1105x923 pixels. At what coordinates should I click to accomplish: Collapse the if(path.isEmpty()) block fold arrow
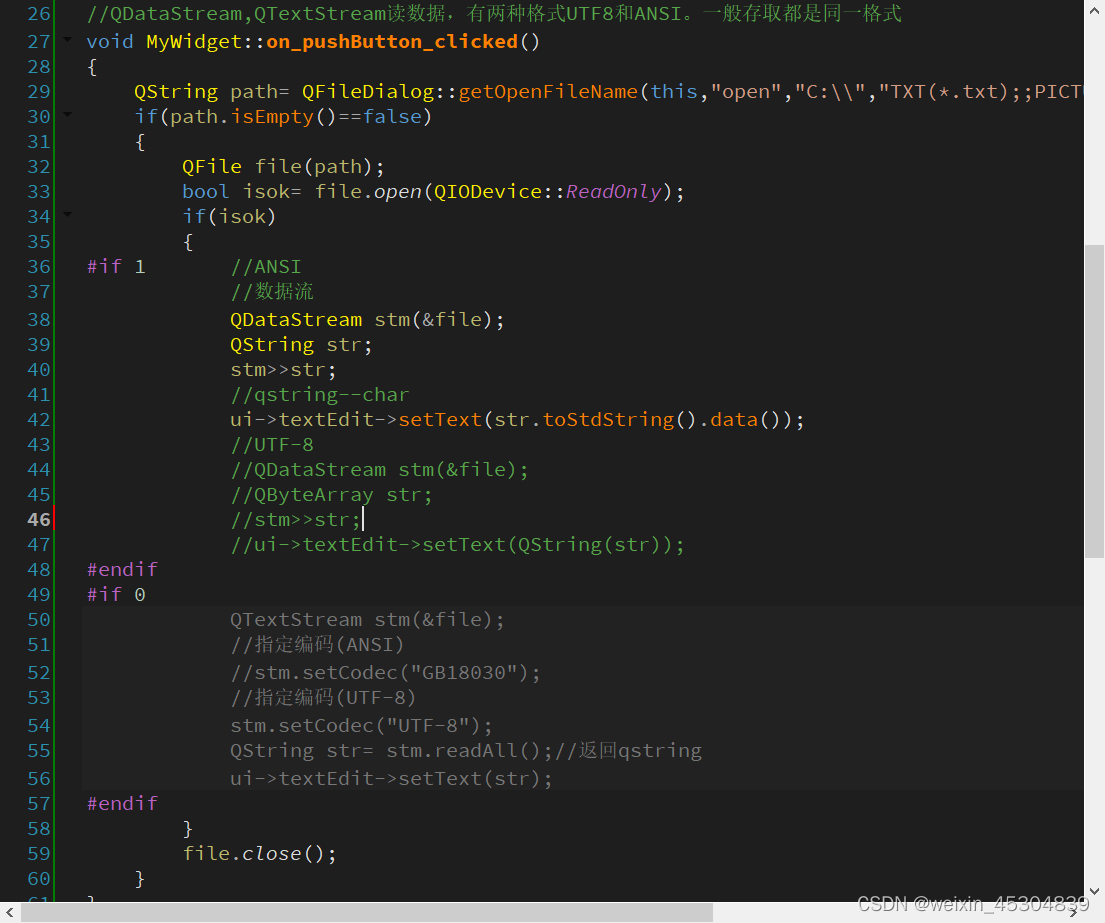pyautogui.click(x=66, y=116)
